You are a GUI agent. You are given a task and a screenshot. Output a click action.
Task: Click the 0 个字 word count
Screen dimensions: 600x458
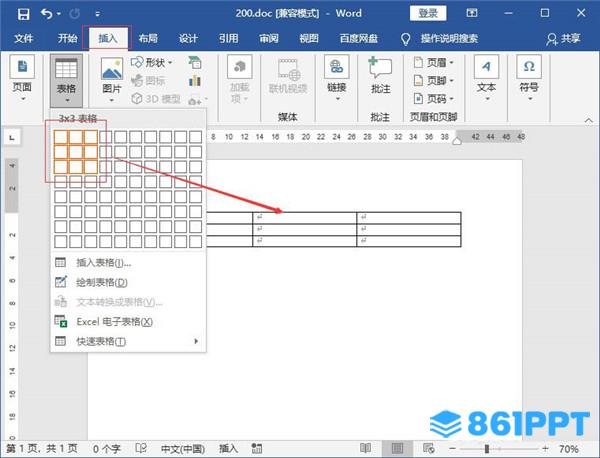106,448
